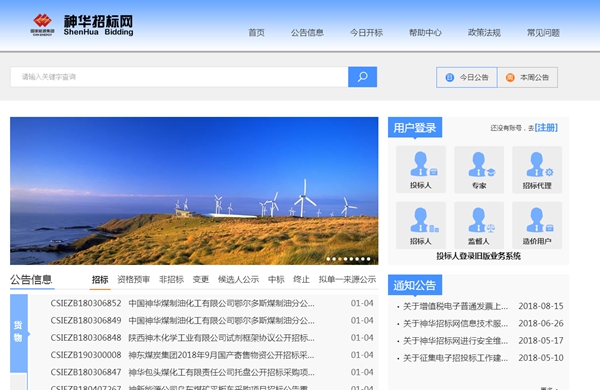
Task: Open 常见问题 navigation item
Action: 543,33
